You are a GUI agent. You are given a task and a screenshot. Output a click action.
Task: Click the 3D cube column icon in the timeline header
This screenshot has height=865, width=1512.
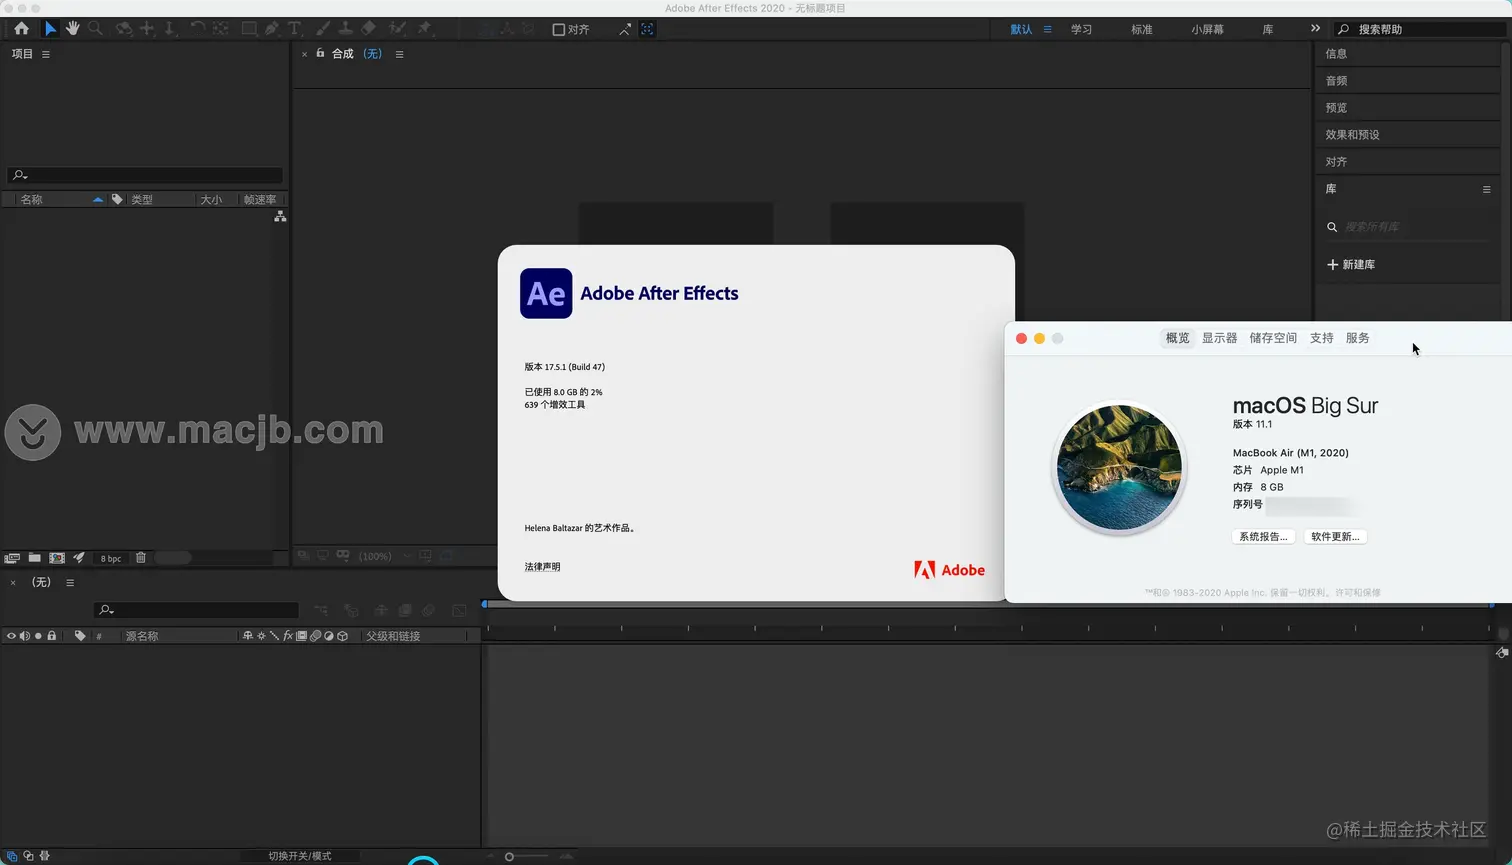pyautogui.click(x=342, y=636)
